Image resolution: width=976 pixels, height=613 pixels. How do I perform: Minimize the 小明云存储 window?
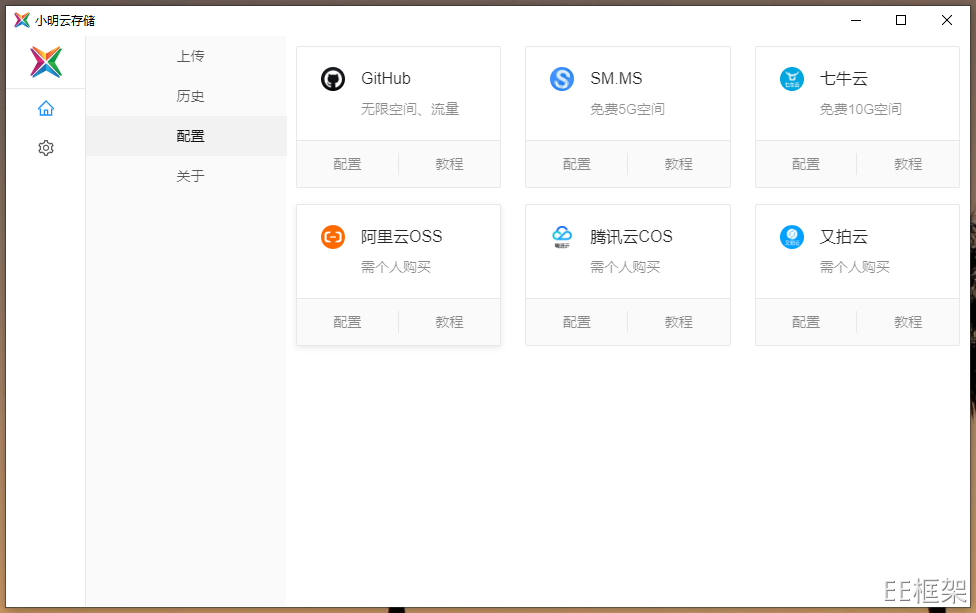856,20
